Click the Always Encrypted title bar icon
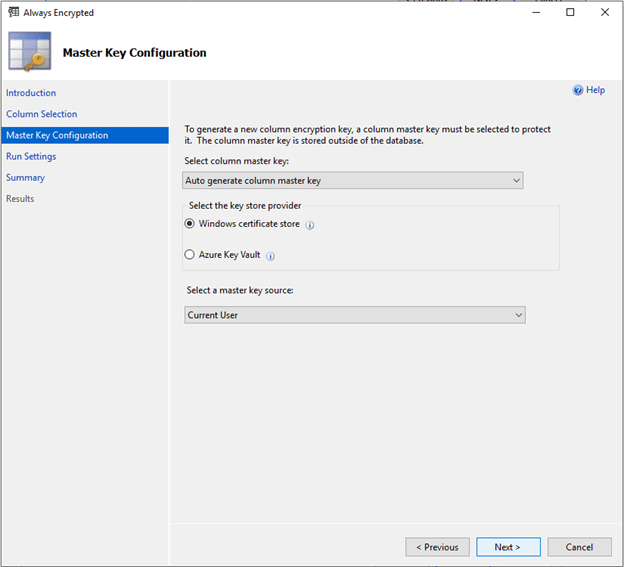This screenshot has height=567, width=624. 12,13
